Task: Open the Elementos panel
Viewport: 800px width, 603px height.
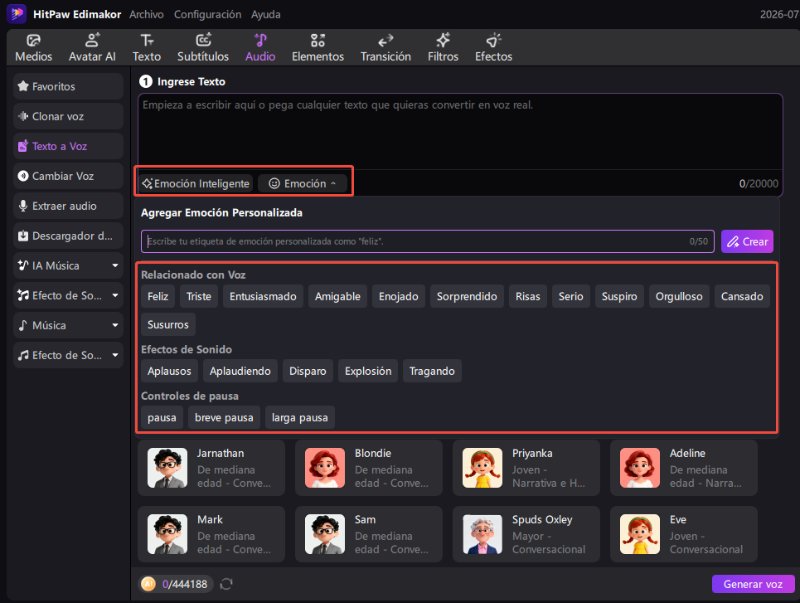Action: (318, 47)
